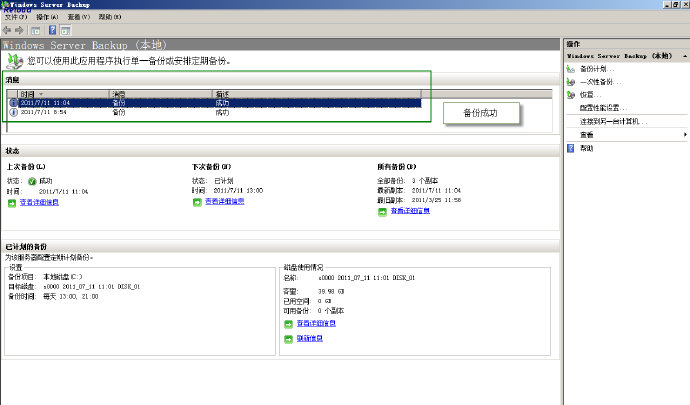Open the 文件 menu
This screenshot has width=690, height=405.
point(16,17)
